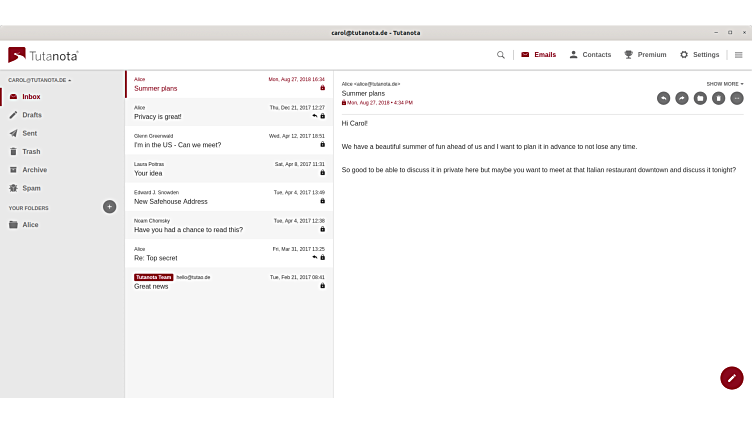Click the search magnifier icon
The image size is (752, 423).
[x=501, y=55]
